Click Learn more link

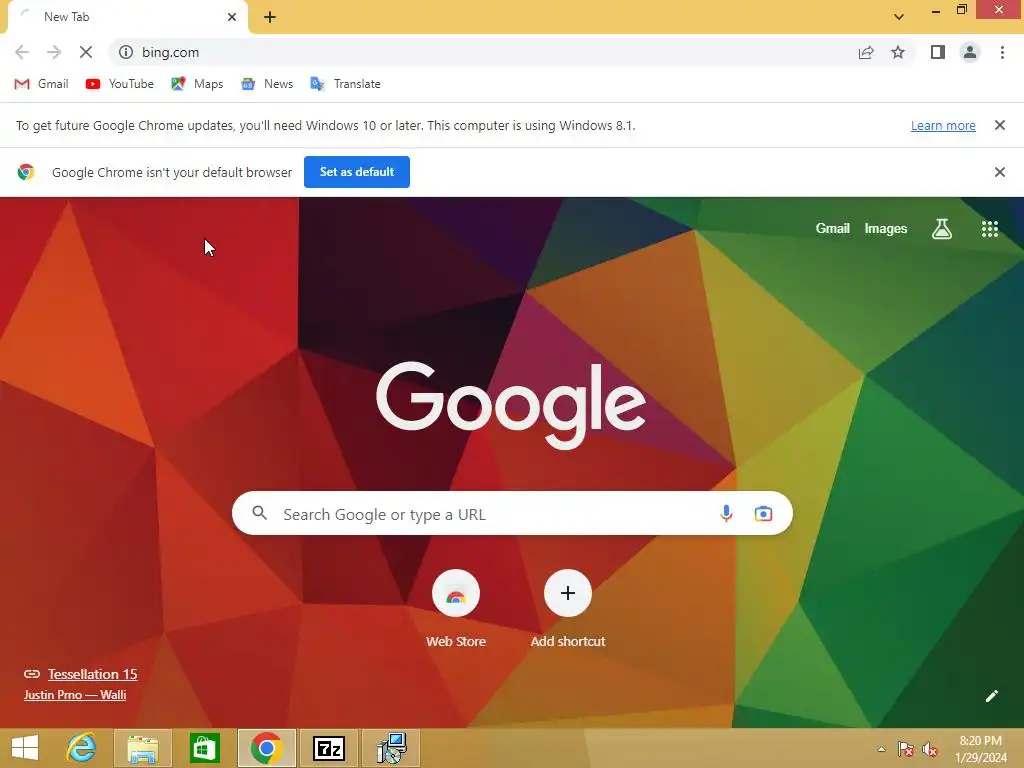click(943, 125)
